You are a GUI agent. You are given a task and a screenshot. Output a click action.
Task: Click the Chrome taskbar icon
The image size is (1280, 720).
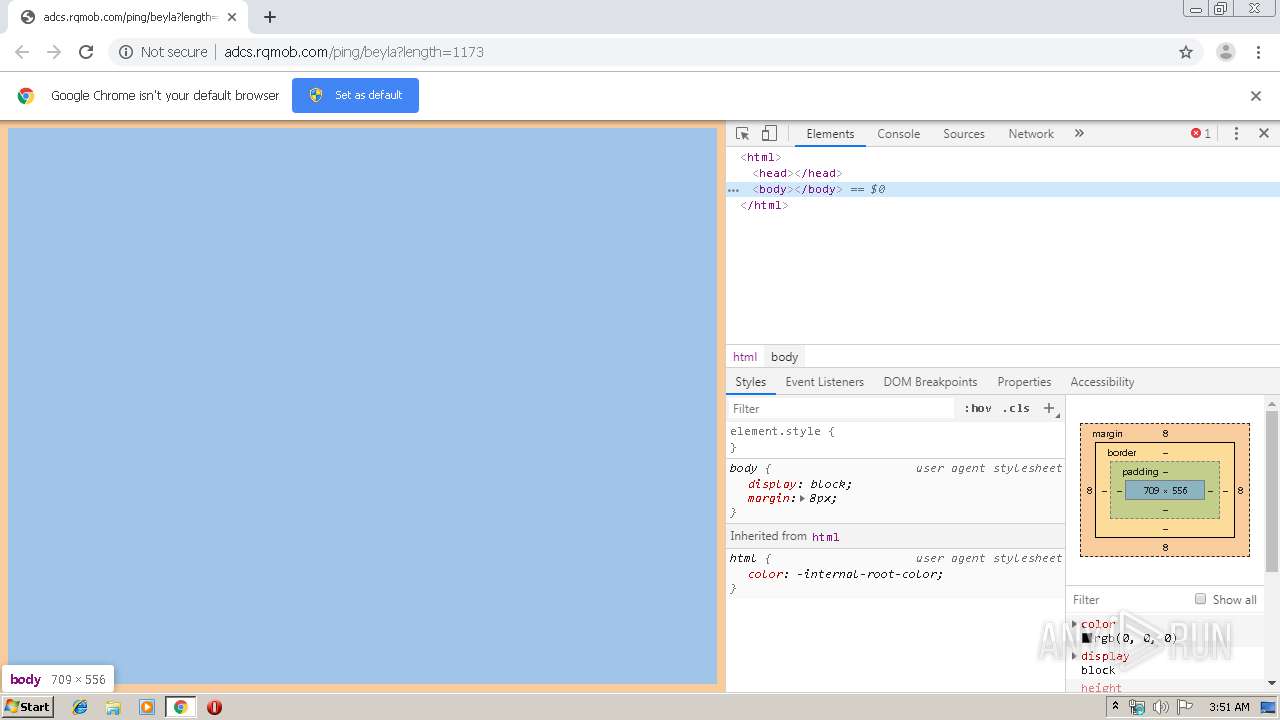pos(180,707)
